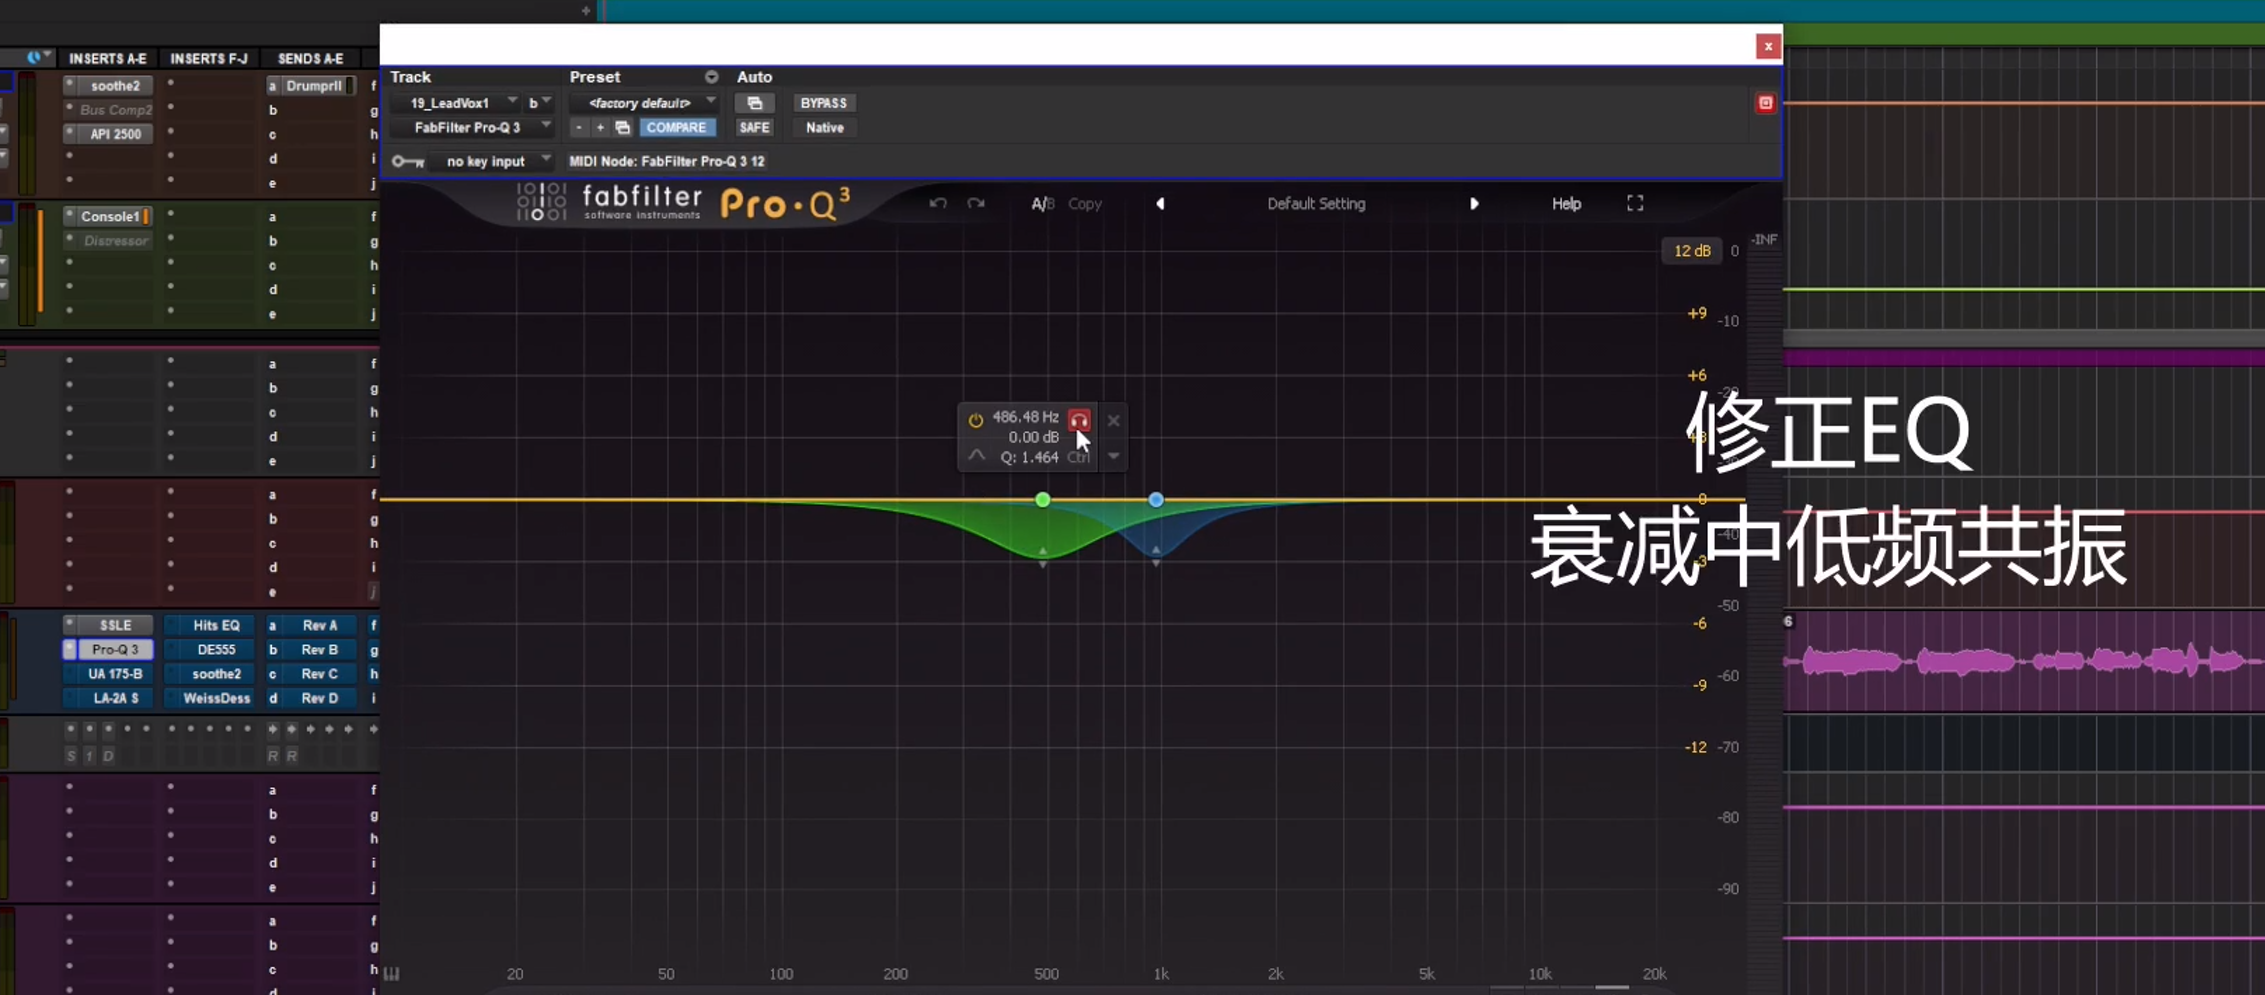Go to next preset with right arrow

pos(1474,204)
